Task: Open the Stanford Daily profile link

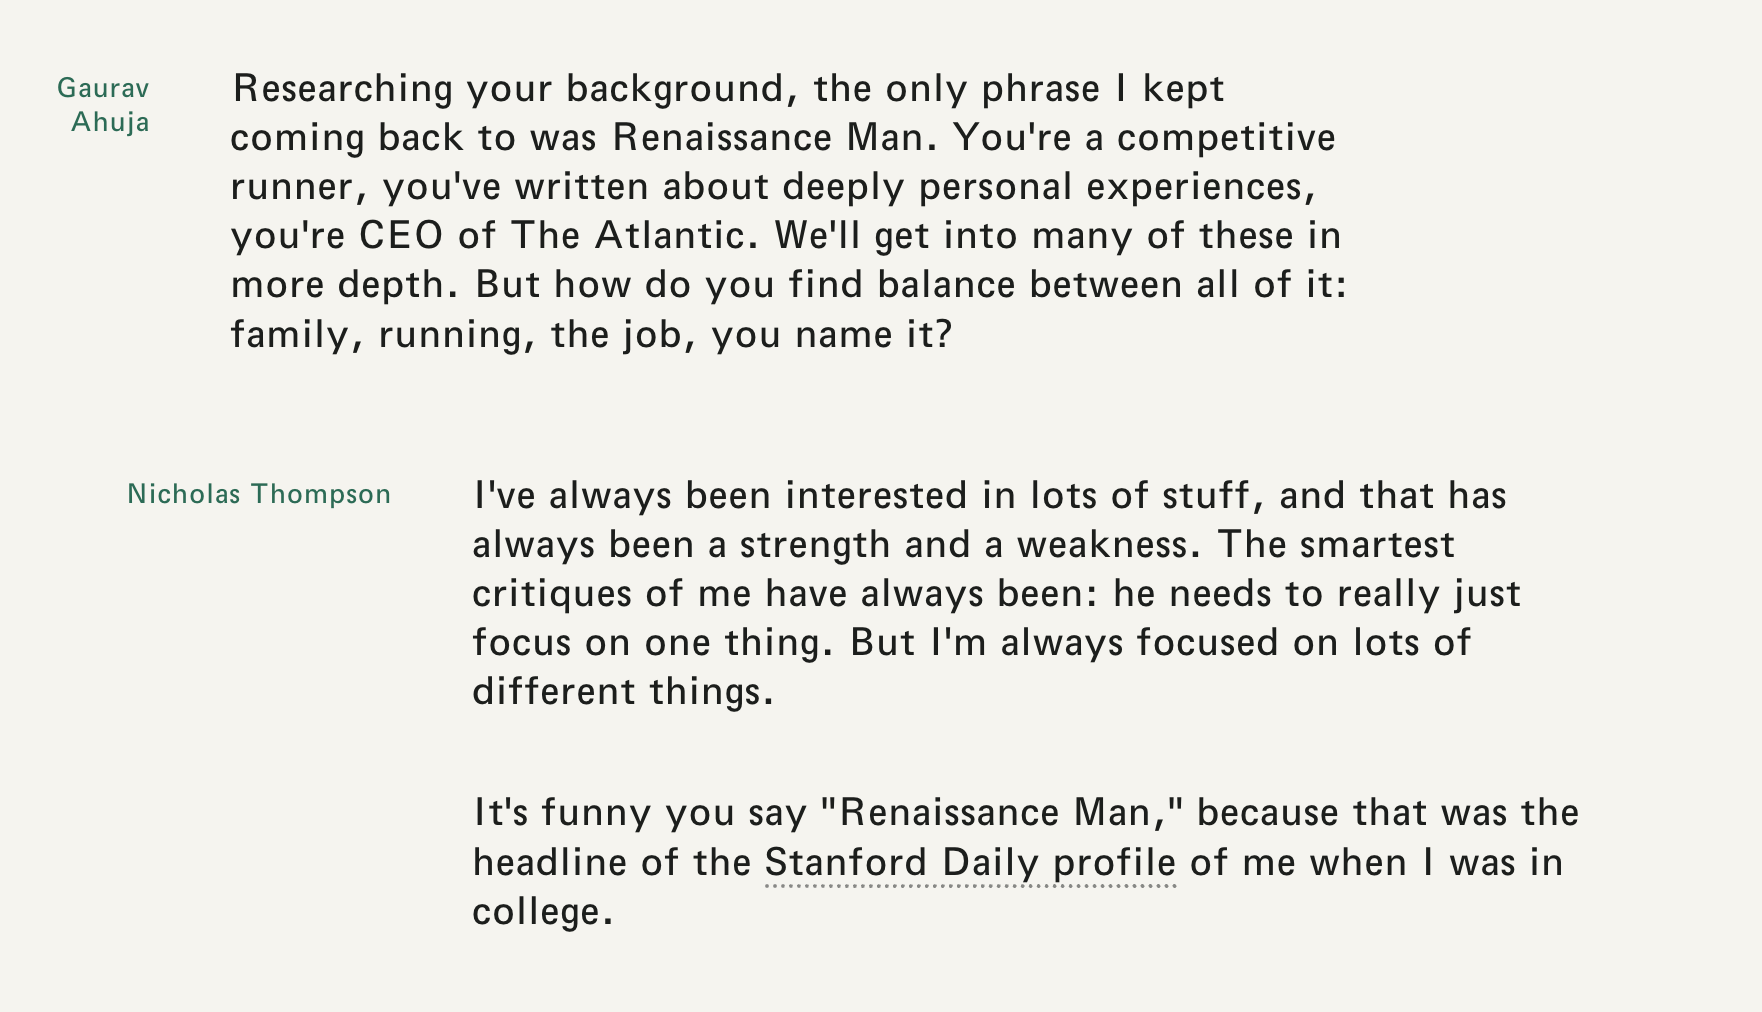Action: 969,862
